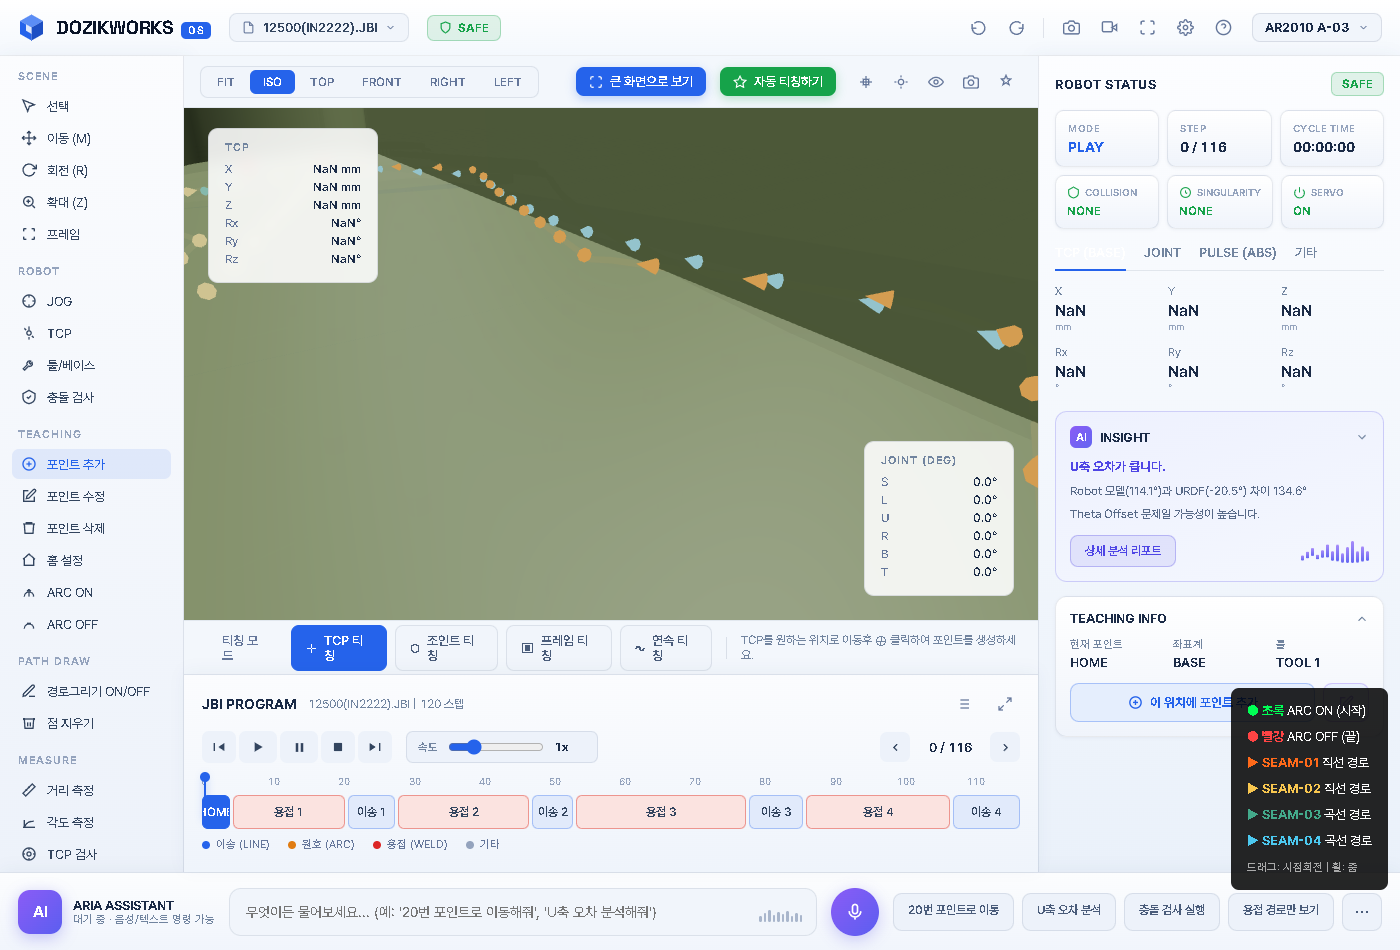This screenshot has height=950, width=1400.
Task: Switch teaching mode to 프레임 티칭
Action: click(x=559, y=648)
